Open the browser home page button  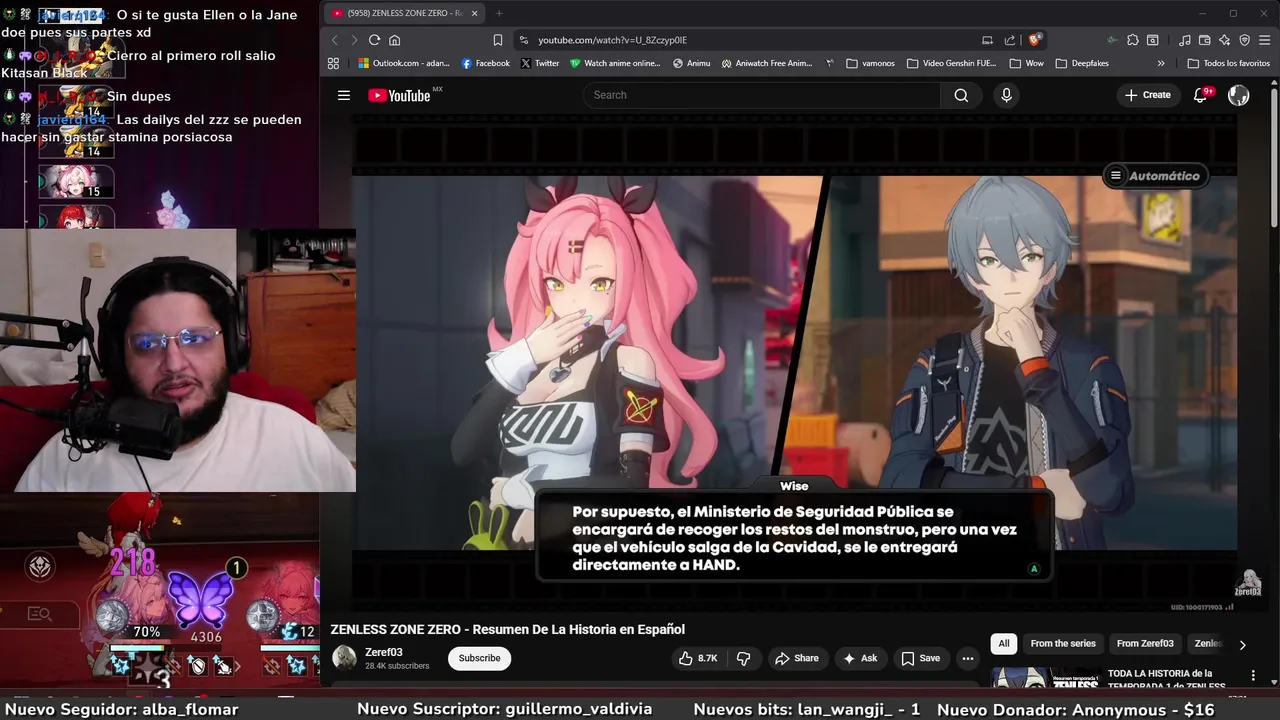click(x=395, y=40)
